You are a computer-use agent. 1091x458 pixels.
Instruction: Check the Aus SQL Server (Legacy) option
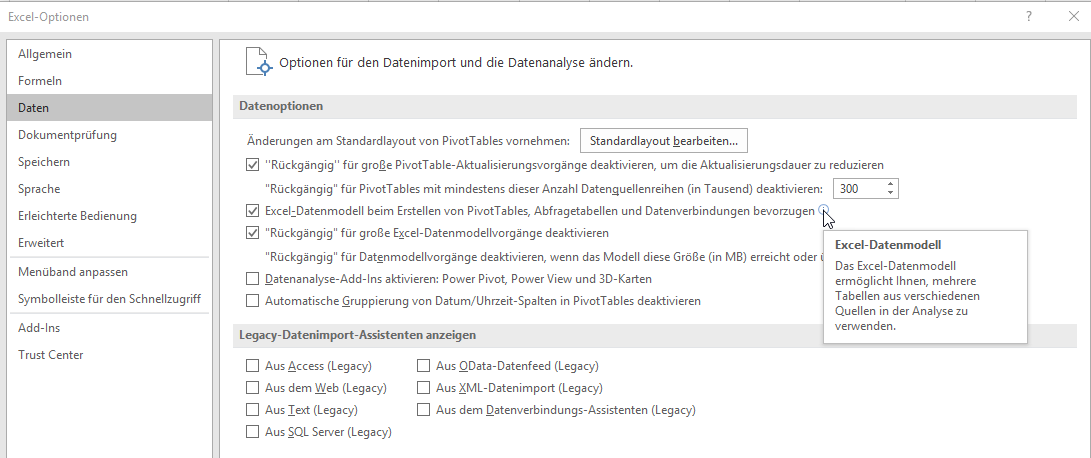pyautogui.click(x=252, y=432)
